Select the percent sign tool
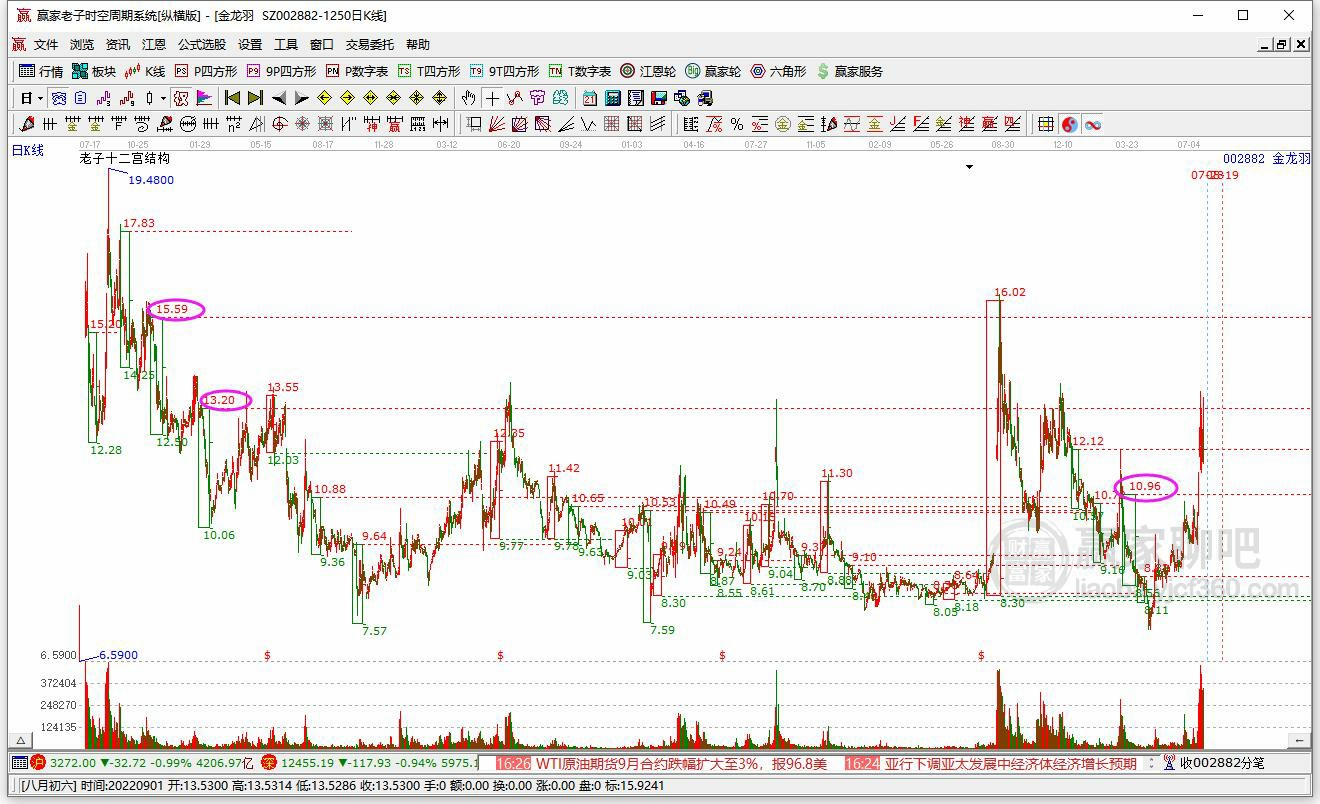 click(737, 124)
